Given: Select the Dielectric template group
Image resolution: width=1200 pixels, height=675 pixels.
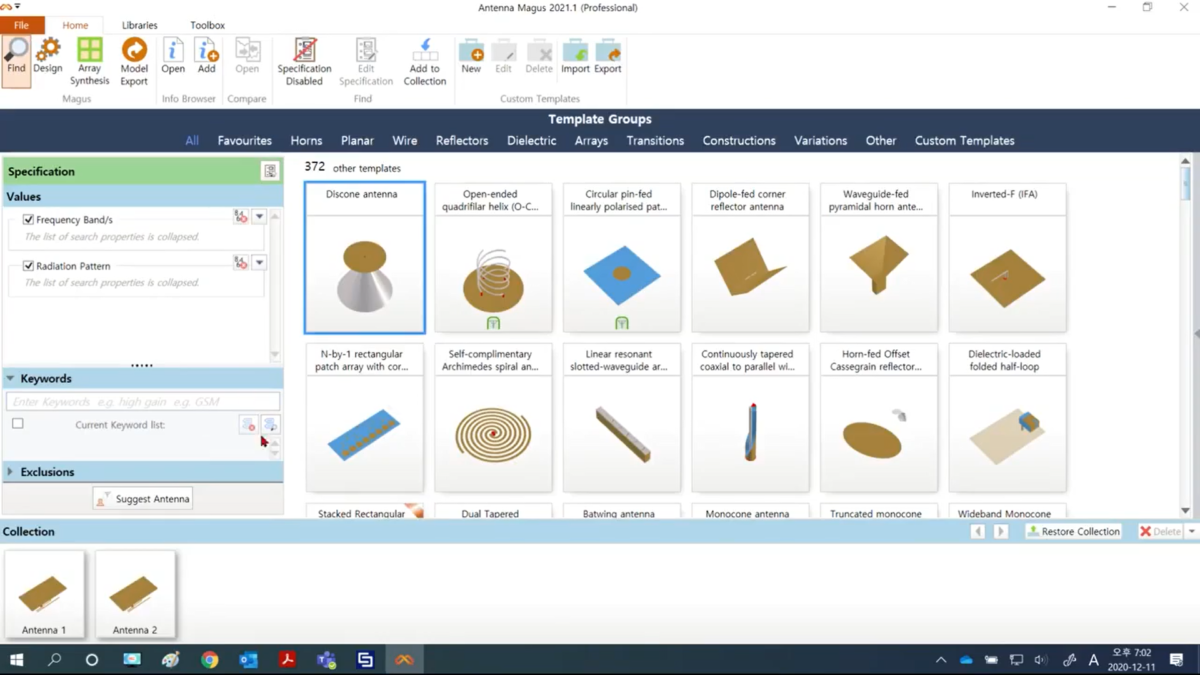Looking at the screenshot, I should tap(531, 141).
